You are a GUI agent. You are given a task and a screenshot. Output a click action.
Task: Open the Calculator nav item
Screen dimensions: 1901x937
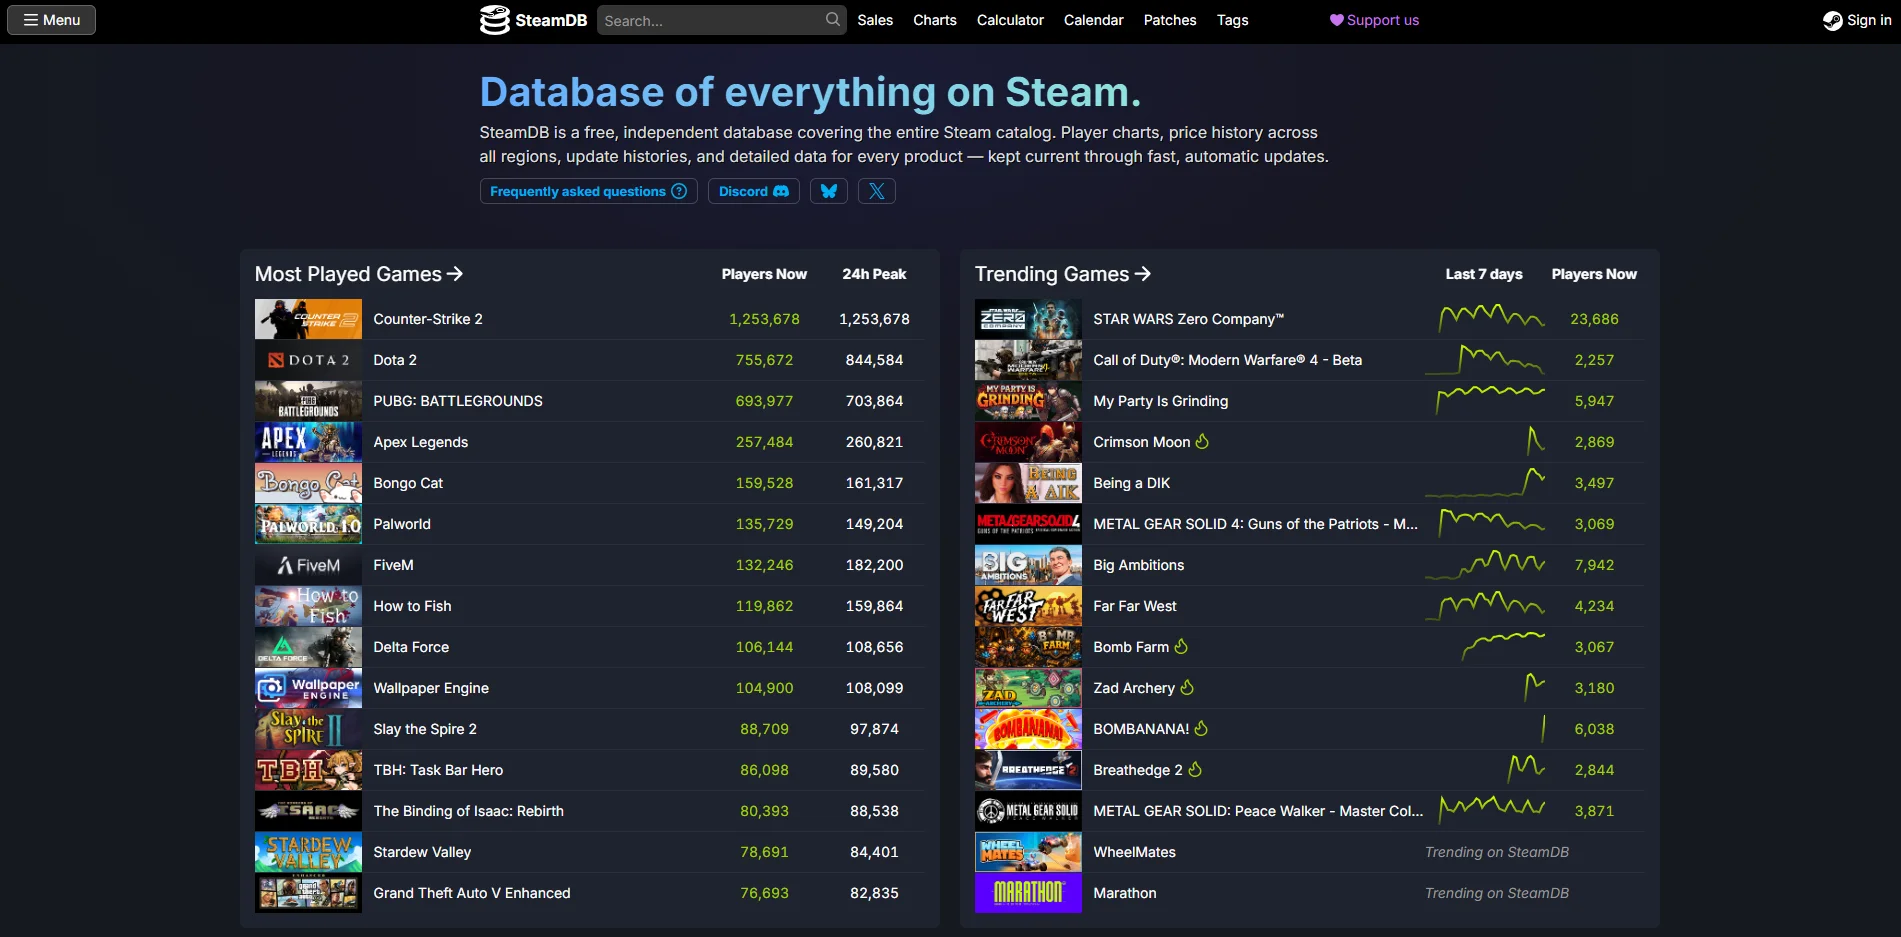[1010, 20]
